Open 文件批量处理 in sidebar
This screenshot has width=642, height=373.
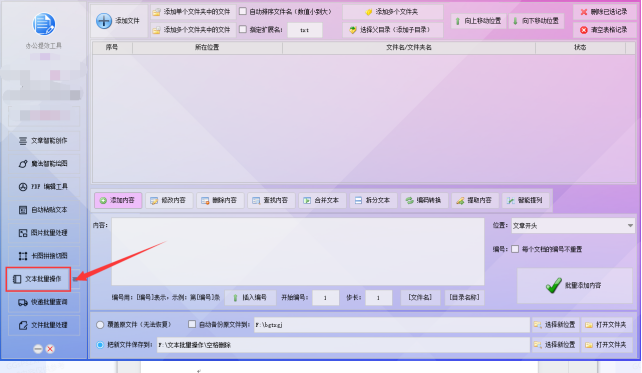(x=44, y=325)
